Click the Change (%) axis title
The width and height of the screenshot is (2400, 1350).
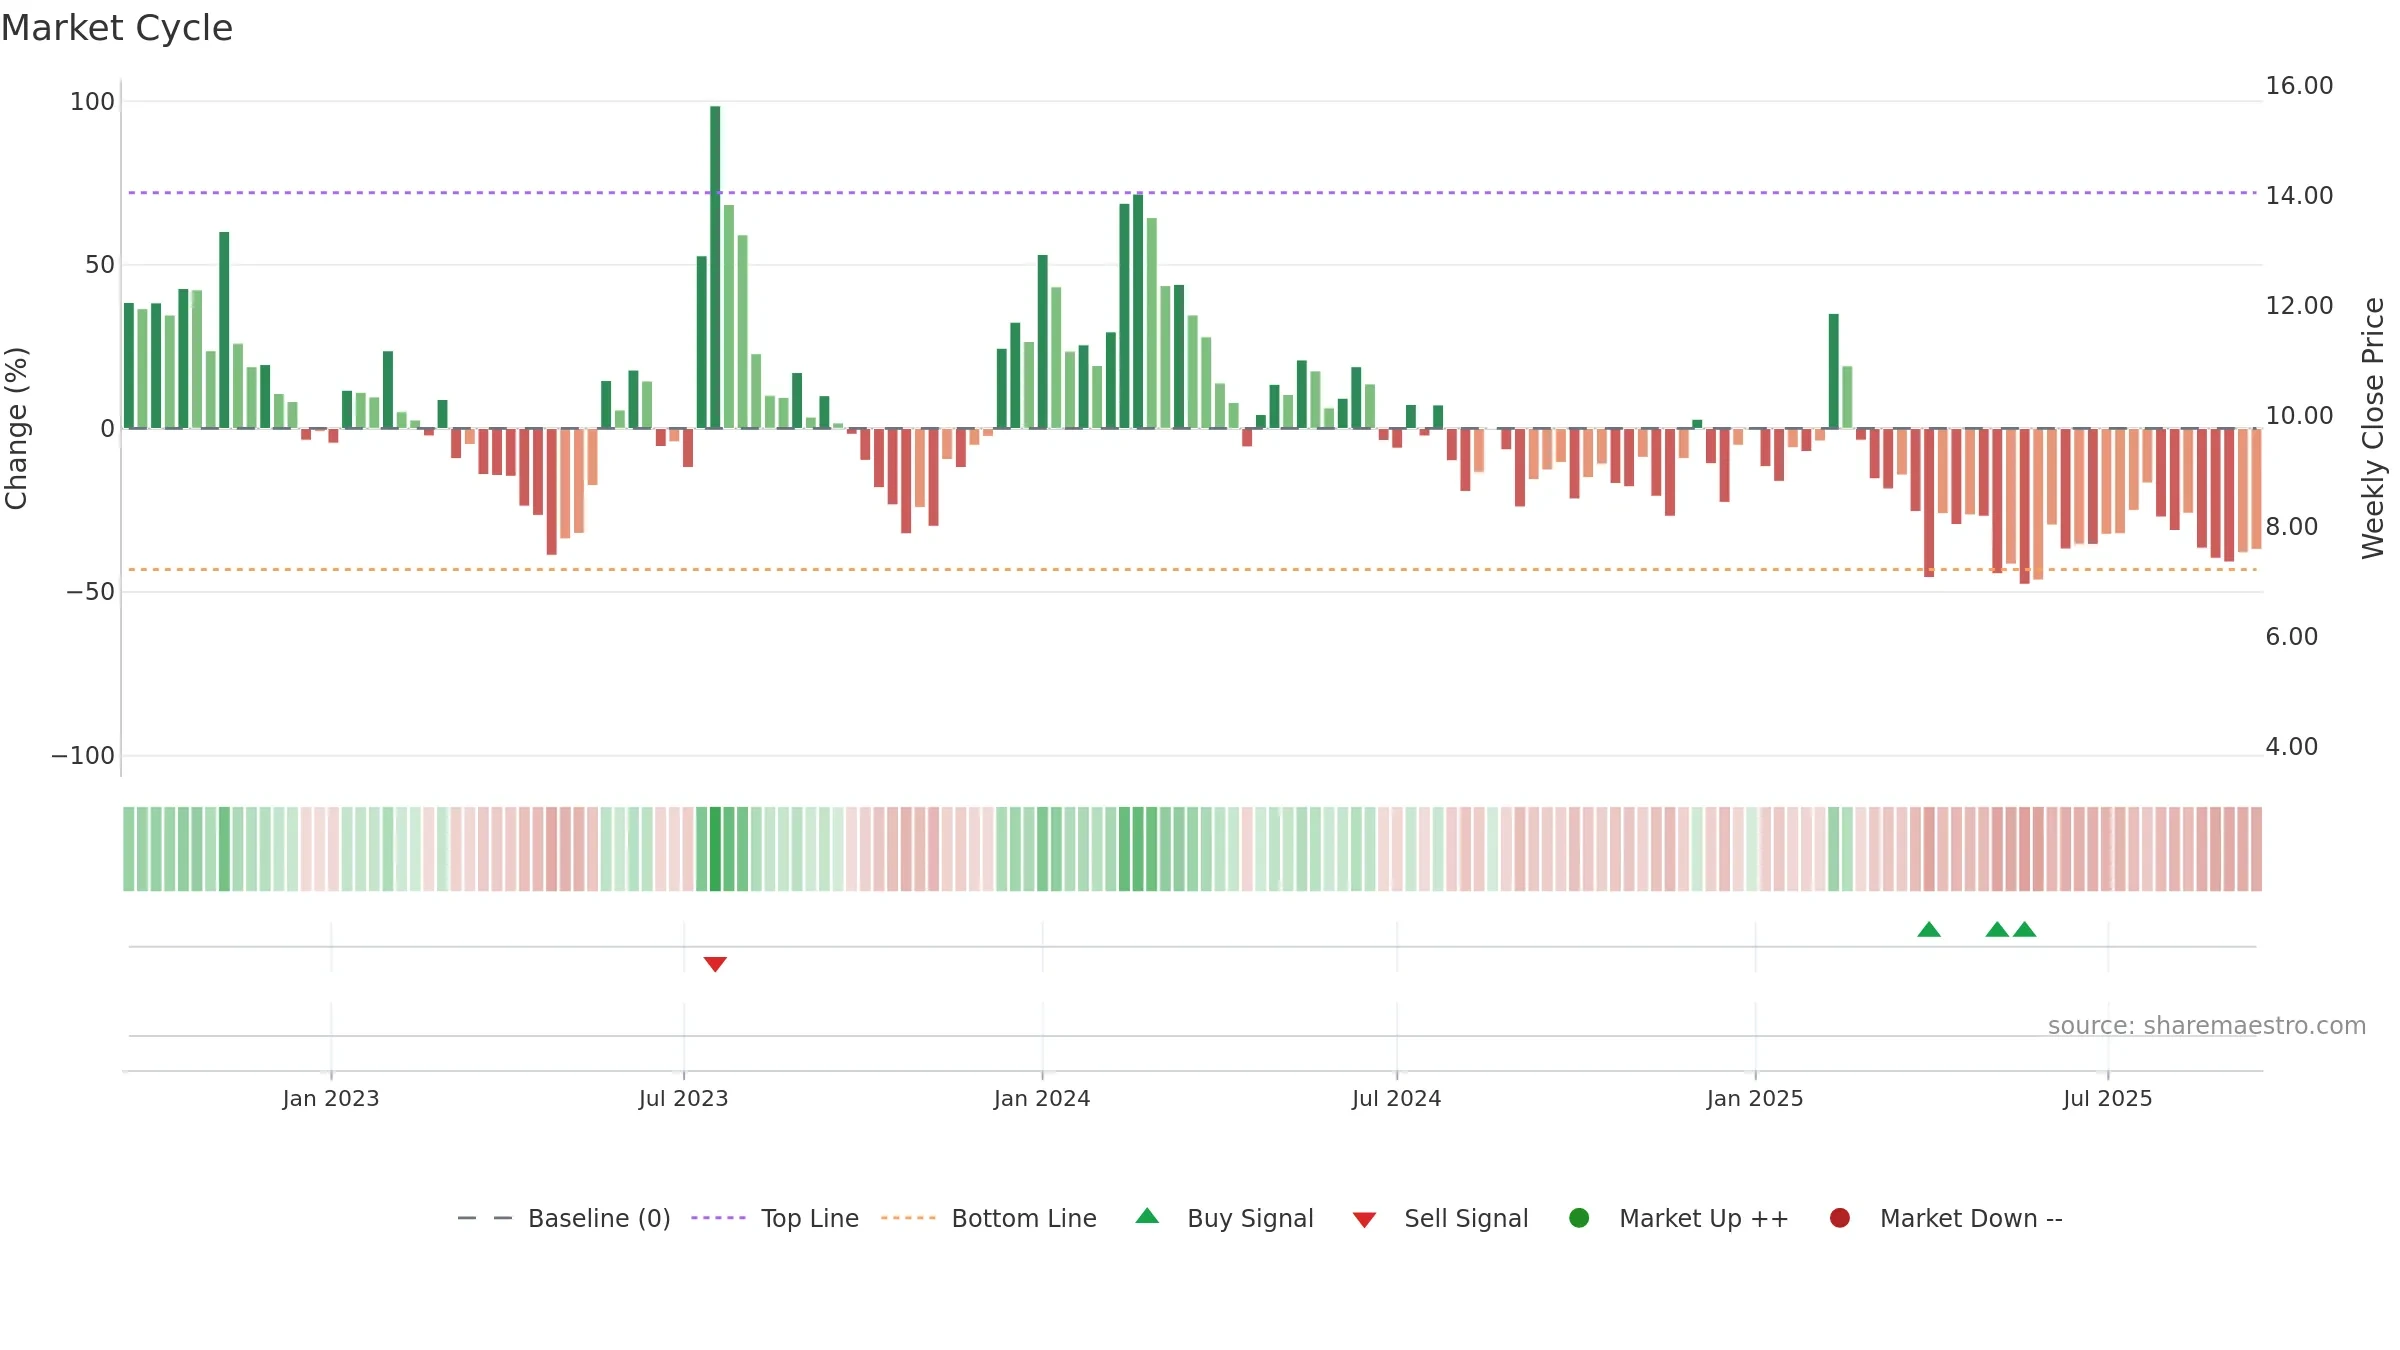click(x=16, y=428)
